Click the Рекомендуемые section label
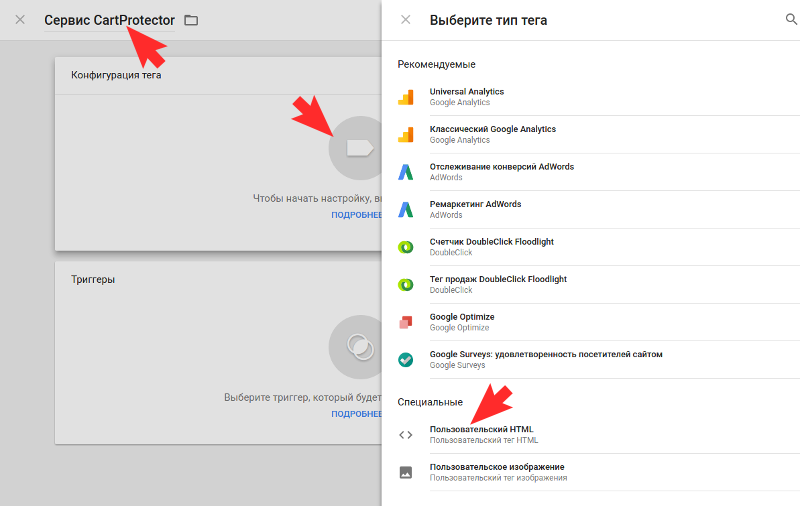Screen dimensions: 800x506 tap(436, 64)
